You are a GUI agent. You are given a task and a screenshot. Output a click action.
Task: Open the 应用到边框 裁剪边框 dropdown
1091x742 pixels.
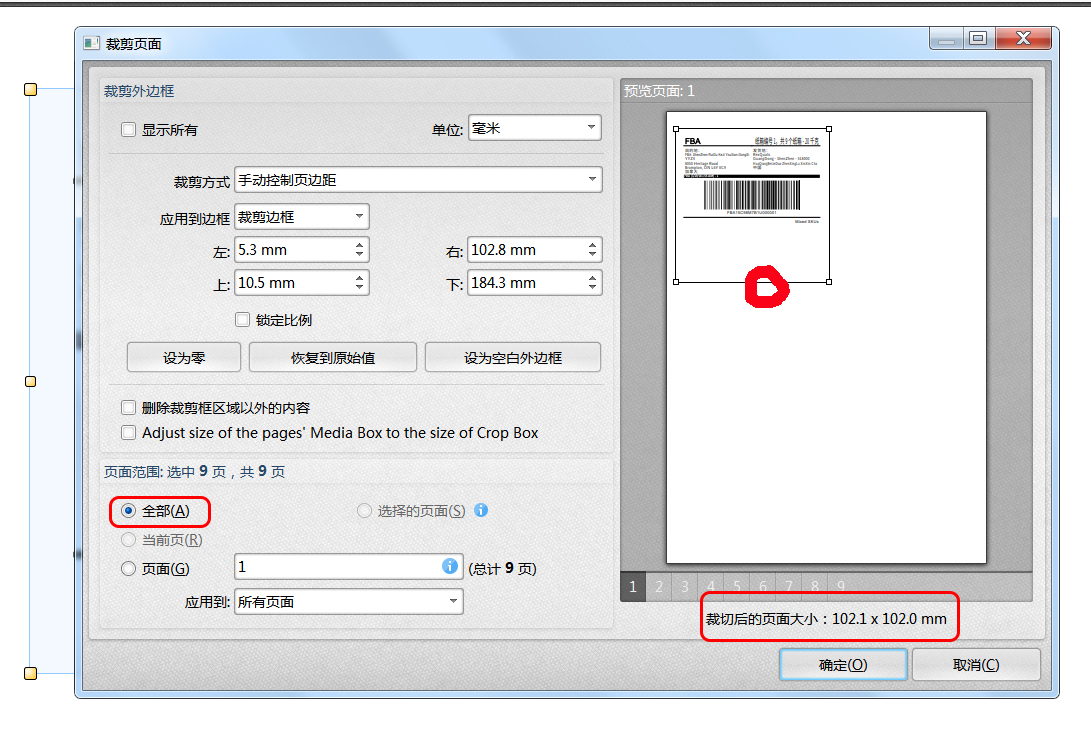pos(301,216)
